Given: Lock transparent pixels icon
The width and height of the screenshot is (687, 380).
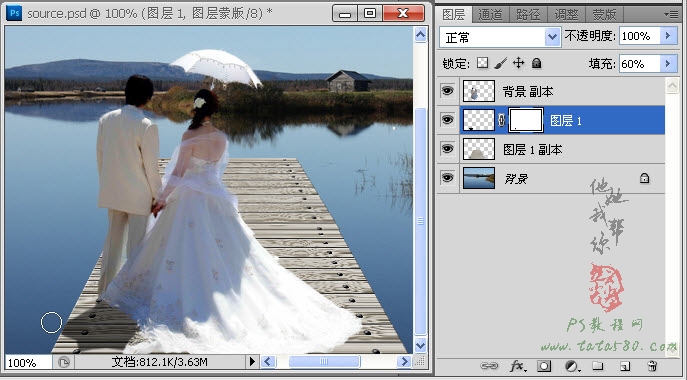Looking at the screenshot, I should pyautogui.click(x=482, y=64).
